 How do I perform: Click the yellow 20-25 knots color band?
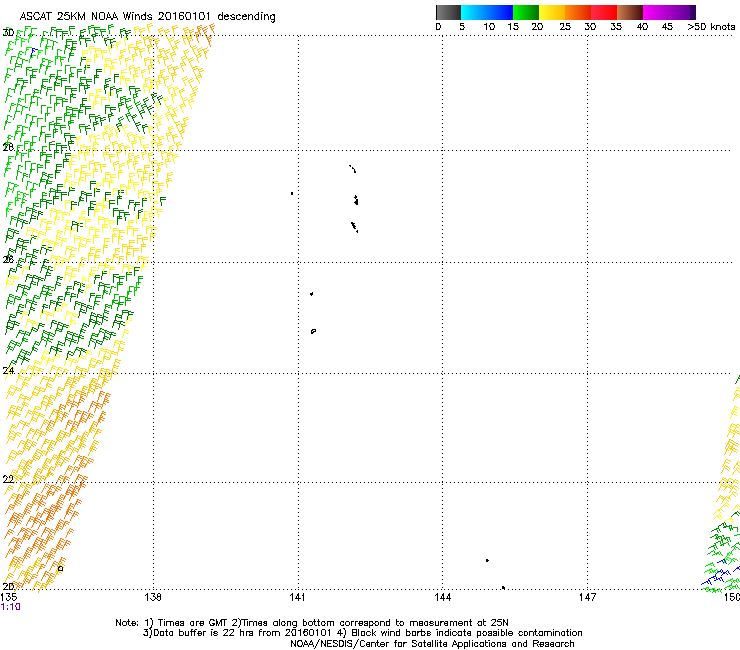(552, 12)
